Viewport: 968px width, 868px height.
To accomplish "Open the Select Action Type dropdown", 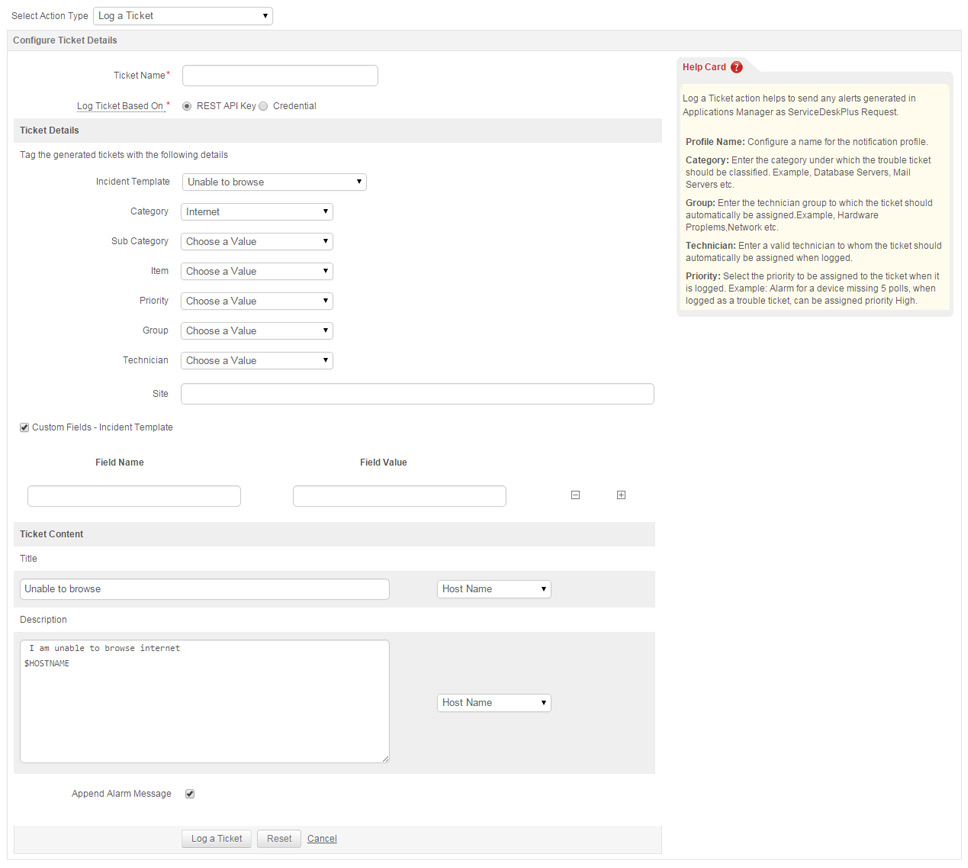I will (183, 16).
